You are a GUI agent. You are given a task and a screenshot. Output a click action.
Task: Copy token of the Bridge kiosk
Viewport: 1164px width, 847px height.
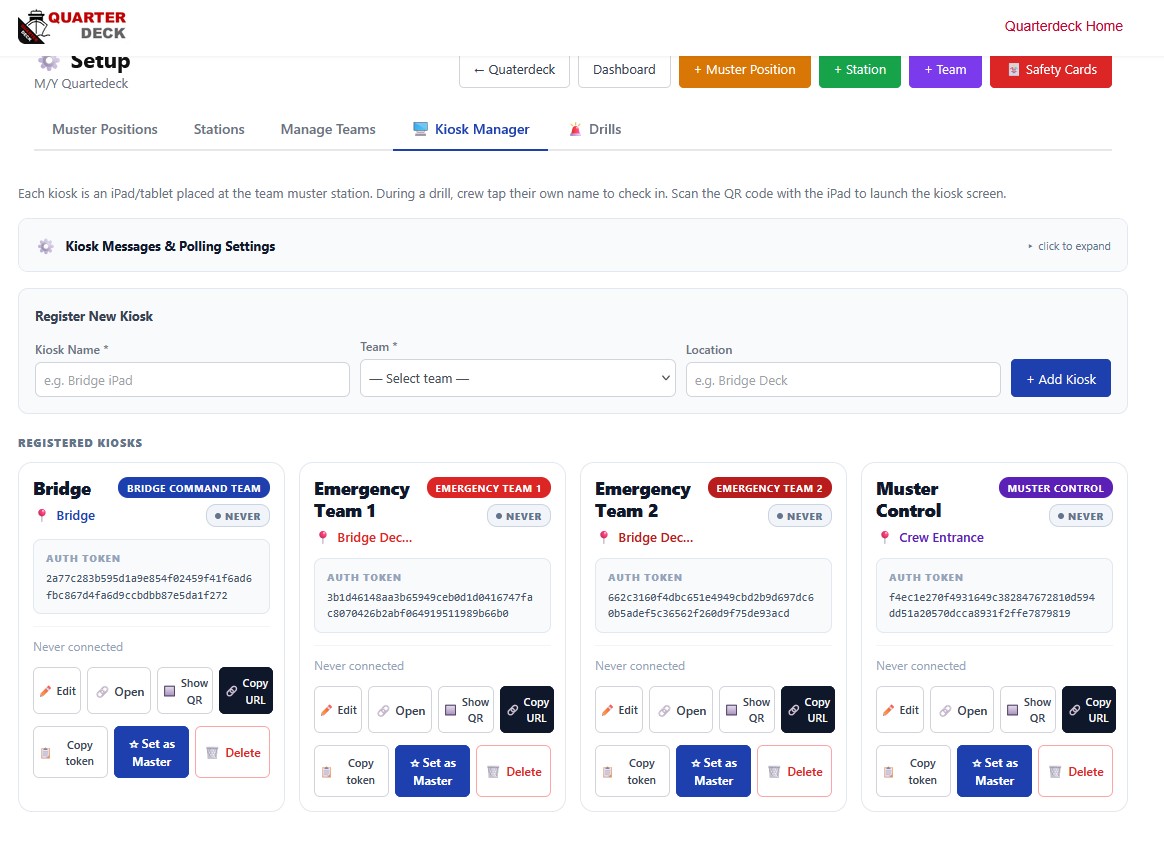tap(71, 753)
